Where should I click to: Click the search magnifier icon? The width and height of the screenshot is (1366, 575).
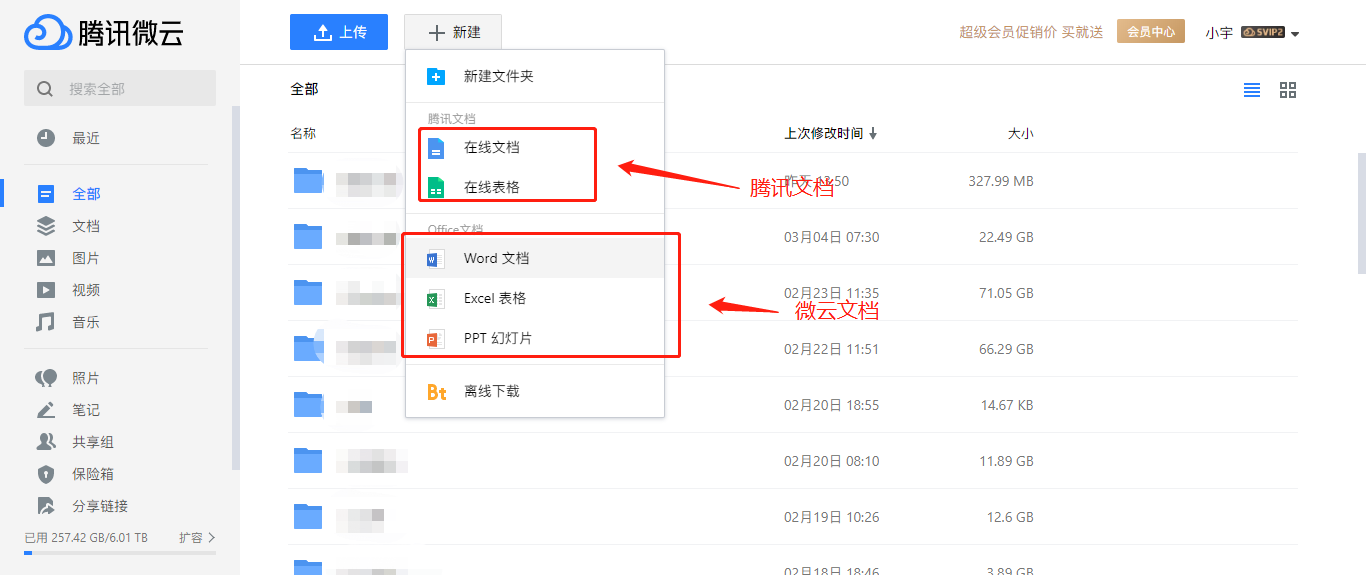tap(45, 89)
